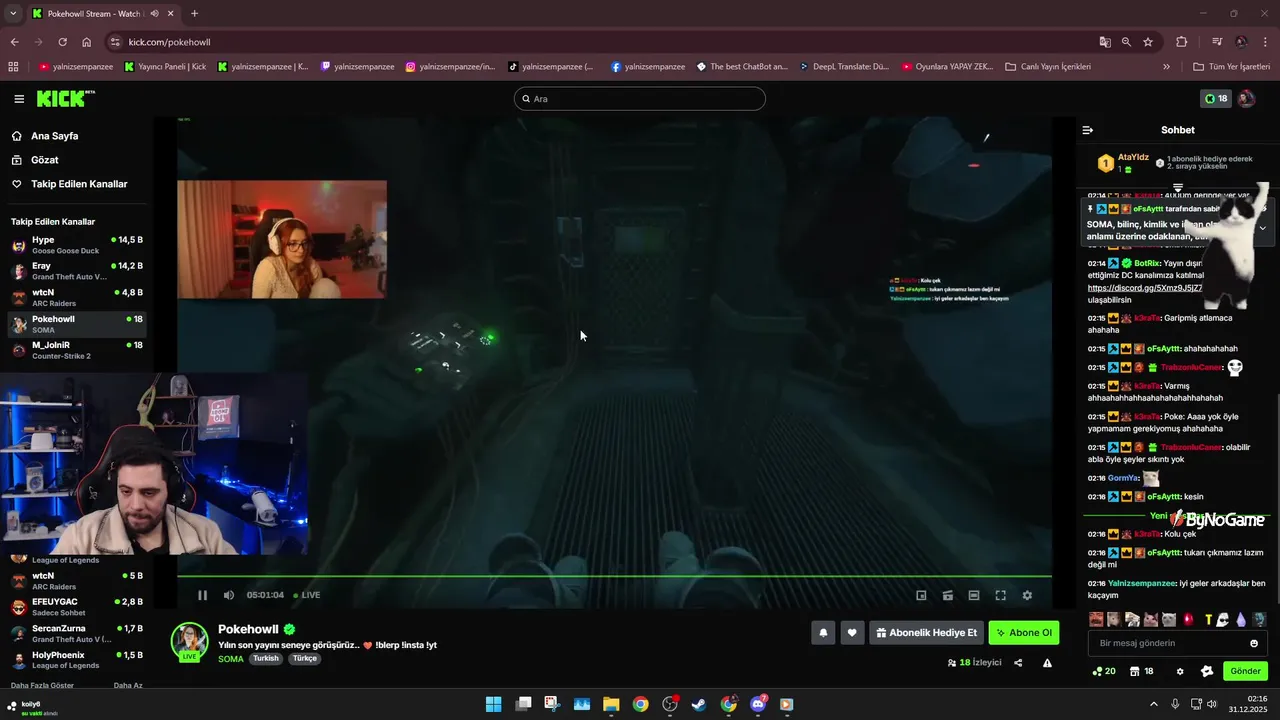The width and height of the screenshot is (1280, 720).
Task: Open the chat shop icon
Action: click(x=1141, y=671)
